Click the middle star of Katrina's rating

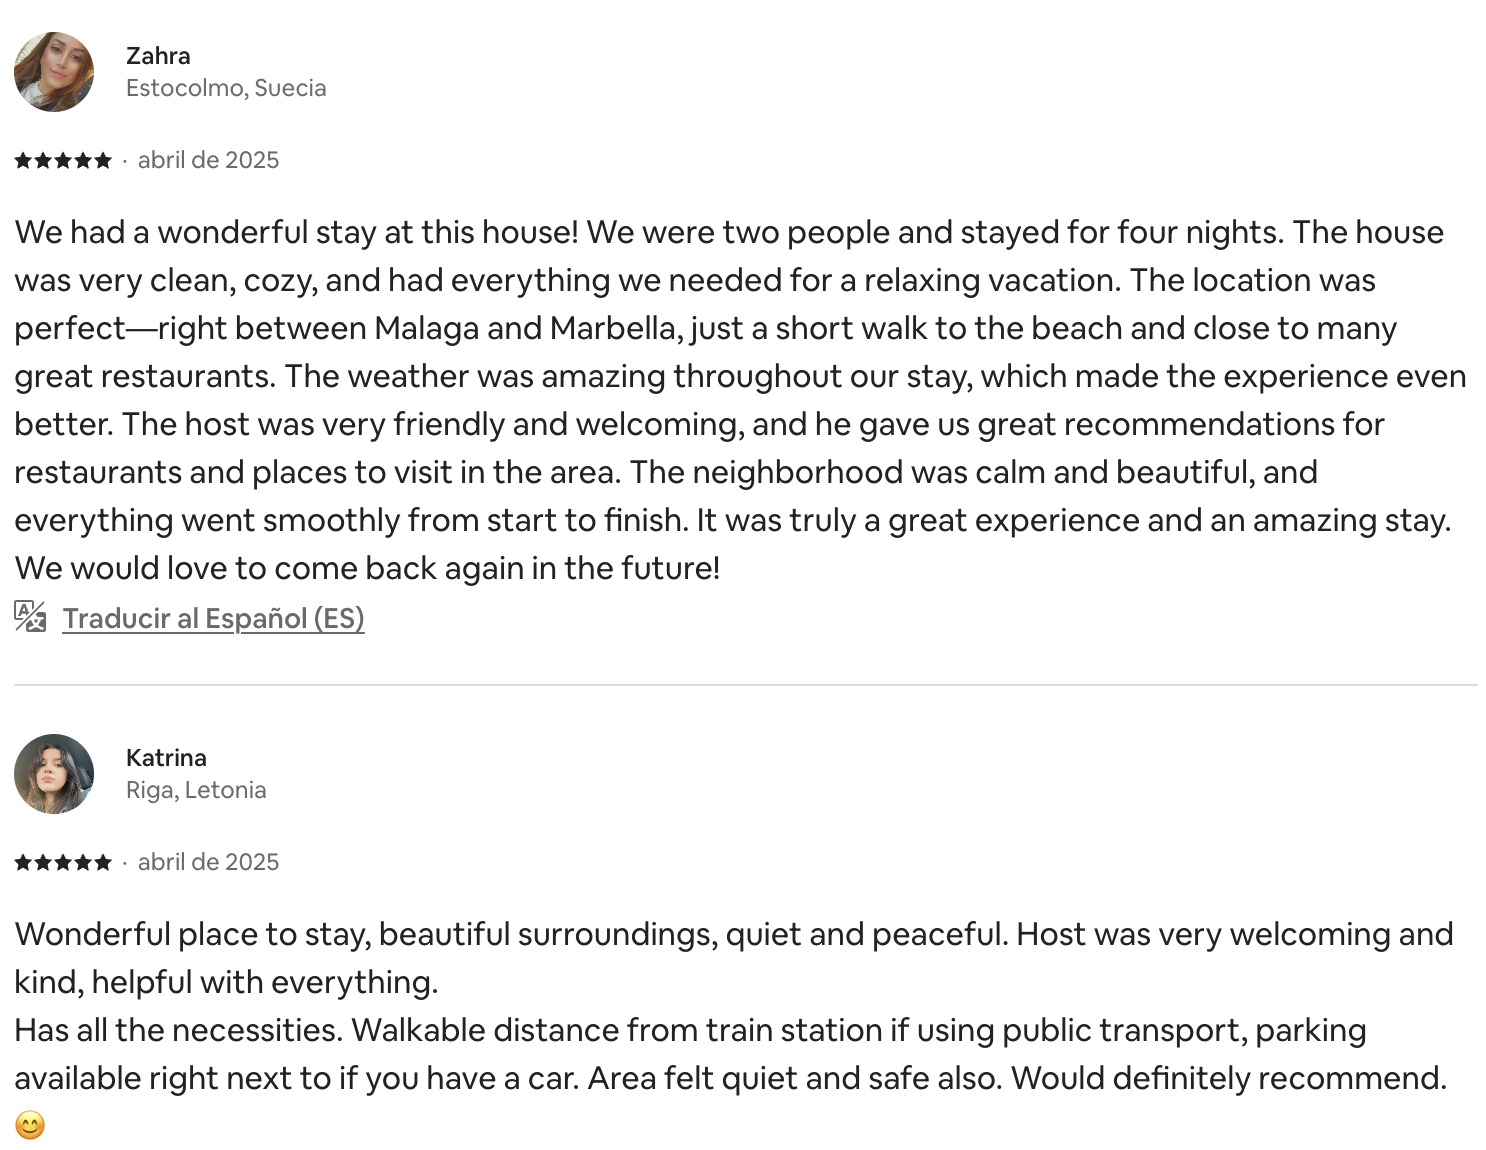point(63,863)
